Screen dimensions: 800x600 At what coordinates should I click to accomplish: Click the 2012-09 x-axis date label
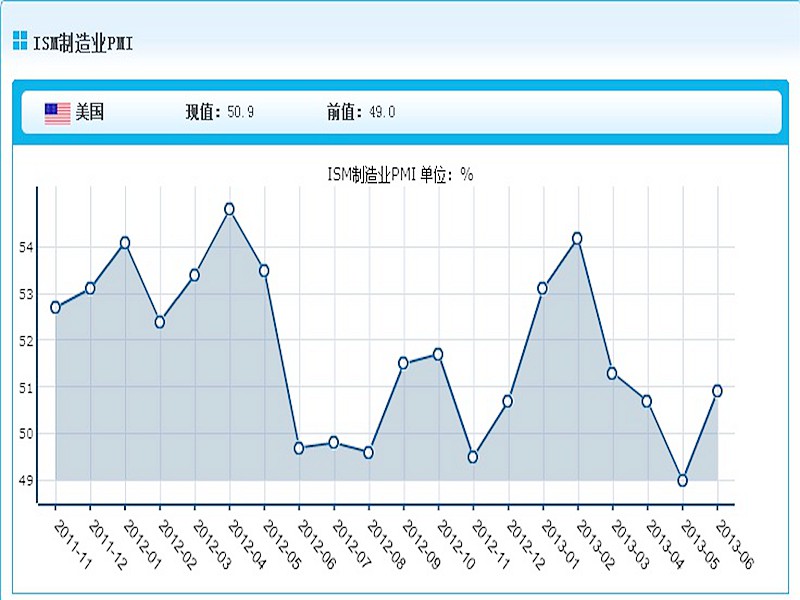[x=421, y=544]
